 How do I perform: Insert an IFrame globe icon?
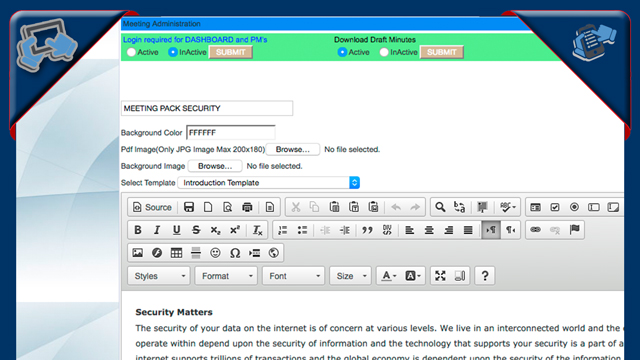tap(273, 253)
